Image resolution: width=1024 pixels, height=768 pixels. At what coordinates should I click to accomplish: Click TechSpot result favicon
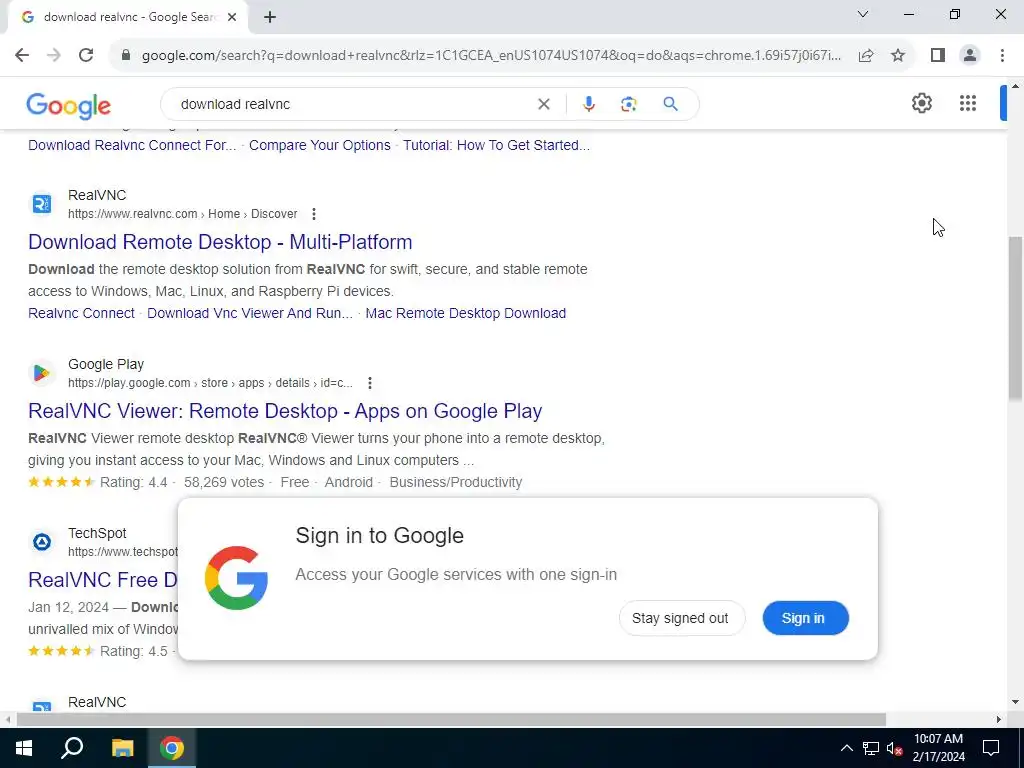click(42, 542)
